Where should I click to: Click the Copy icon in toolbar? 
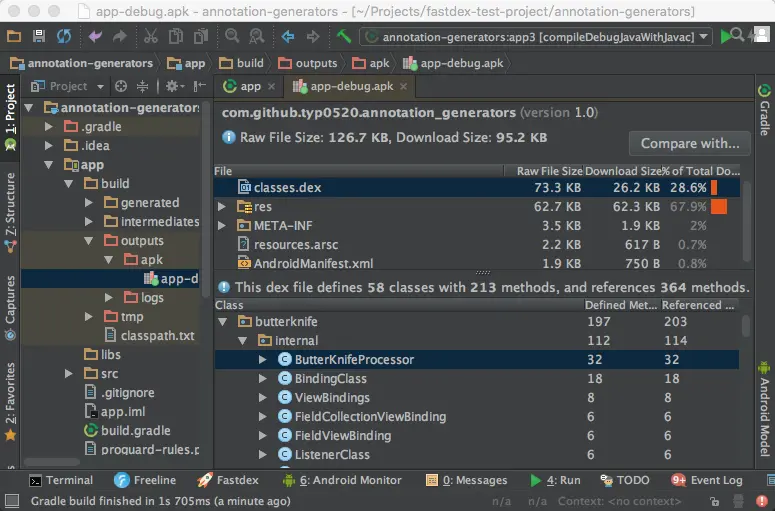pyautogui.click(x=175, y=36)
